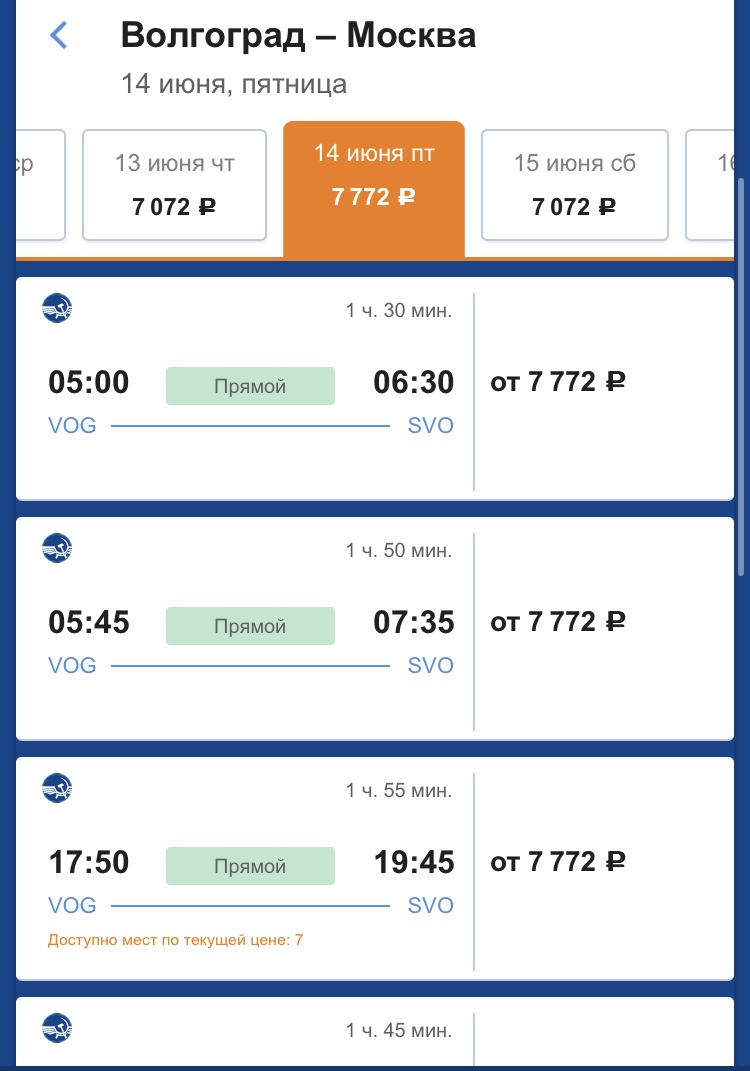Screen dimensions: 750x1071
Task: Open the partially visible ср date tab
Action: 40,185
